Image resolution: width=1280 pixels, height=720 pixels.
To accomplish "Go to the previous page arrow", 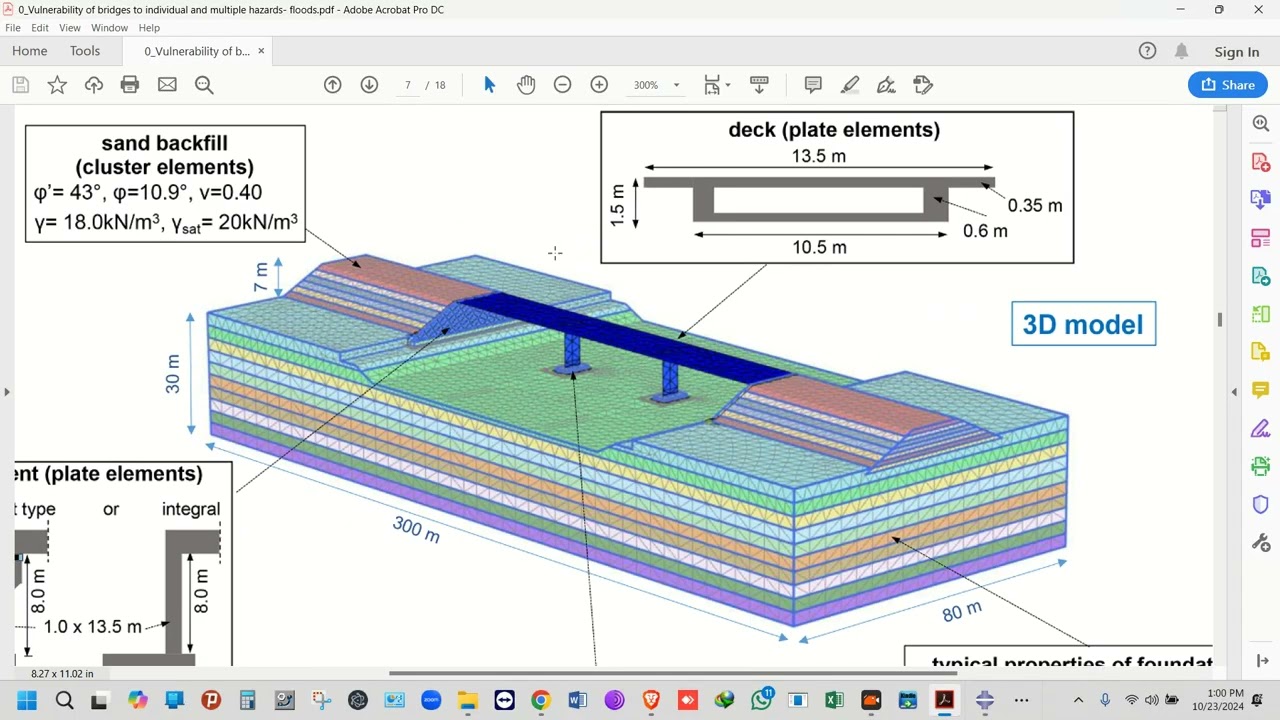I will 333,85.
